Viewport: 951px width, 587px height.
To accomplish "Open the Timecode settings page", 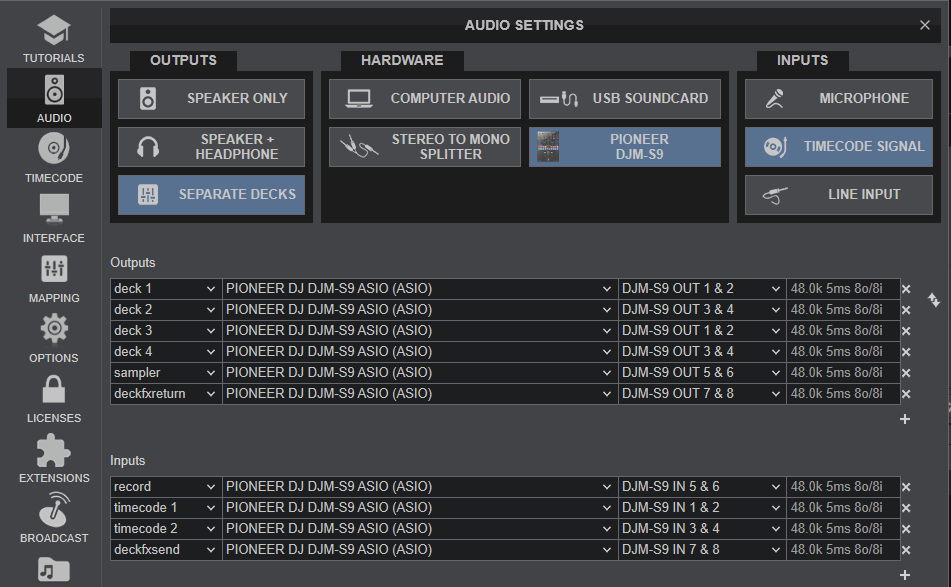I will click(x=54, y=158).
